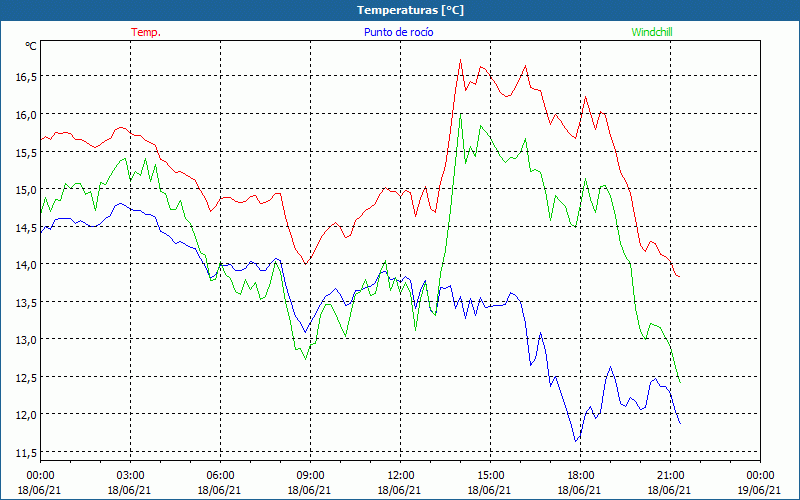Click the 09:00 time axis label

tap(310, 476)
